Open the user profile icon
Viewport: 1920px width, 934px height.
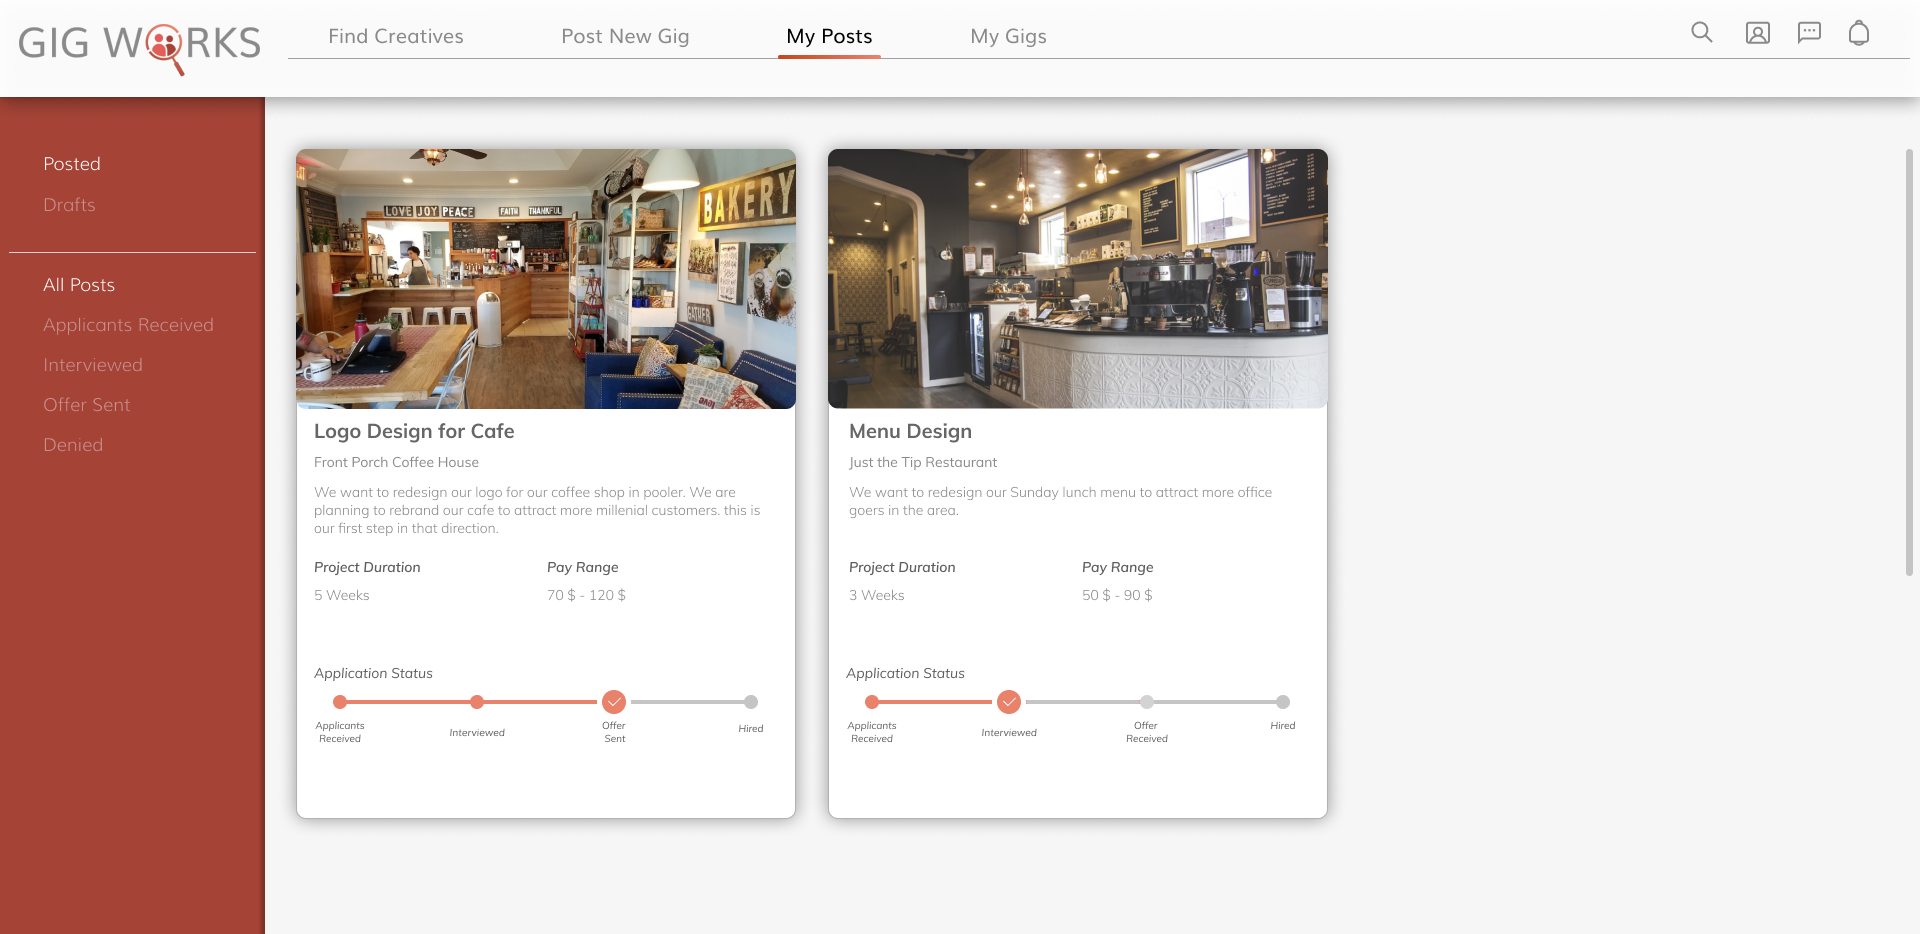1757,33
